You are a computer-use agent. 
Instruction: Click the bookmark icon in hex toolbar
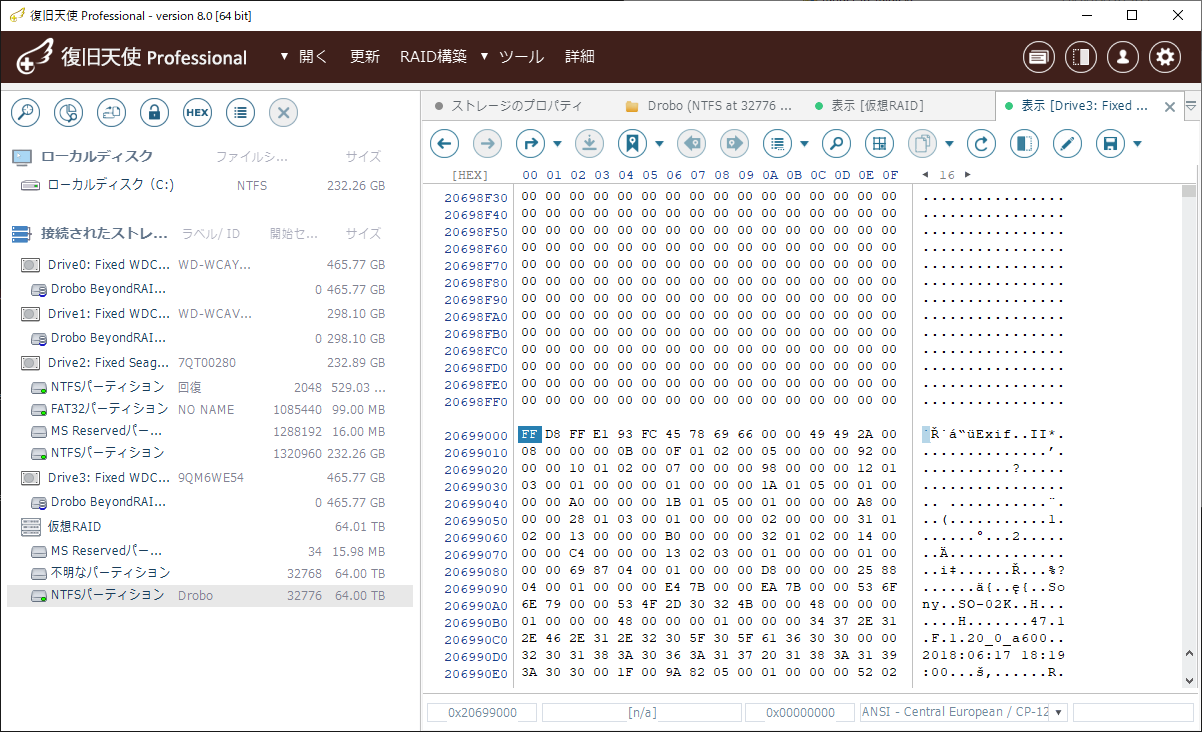pos(632,144)
